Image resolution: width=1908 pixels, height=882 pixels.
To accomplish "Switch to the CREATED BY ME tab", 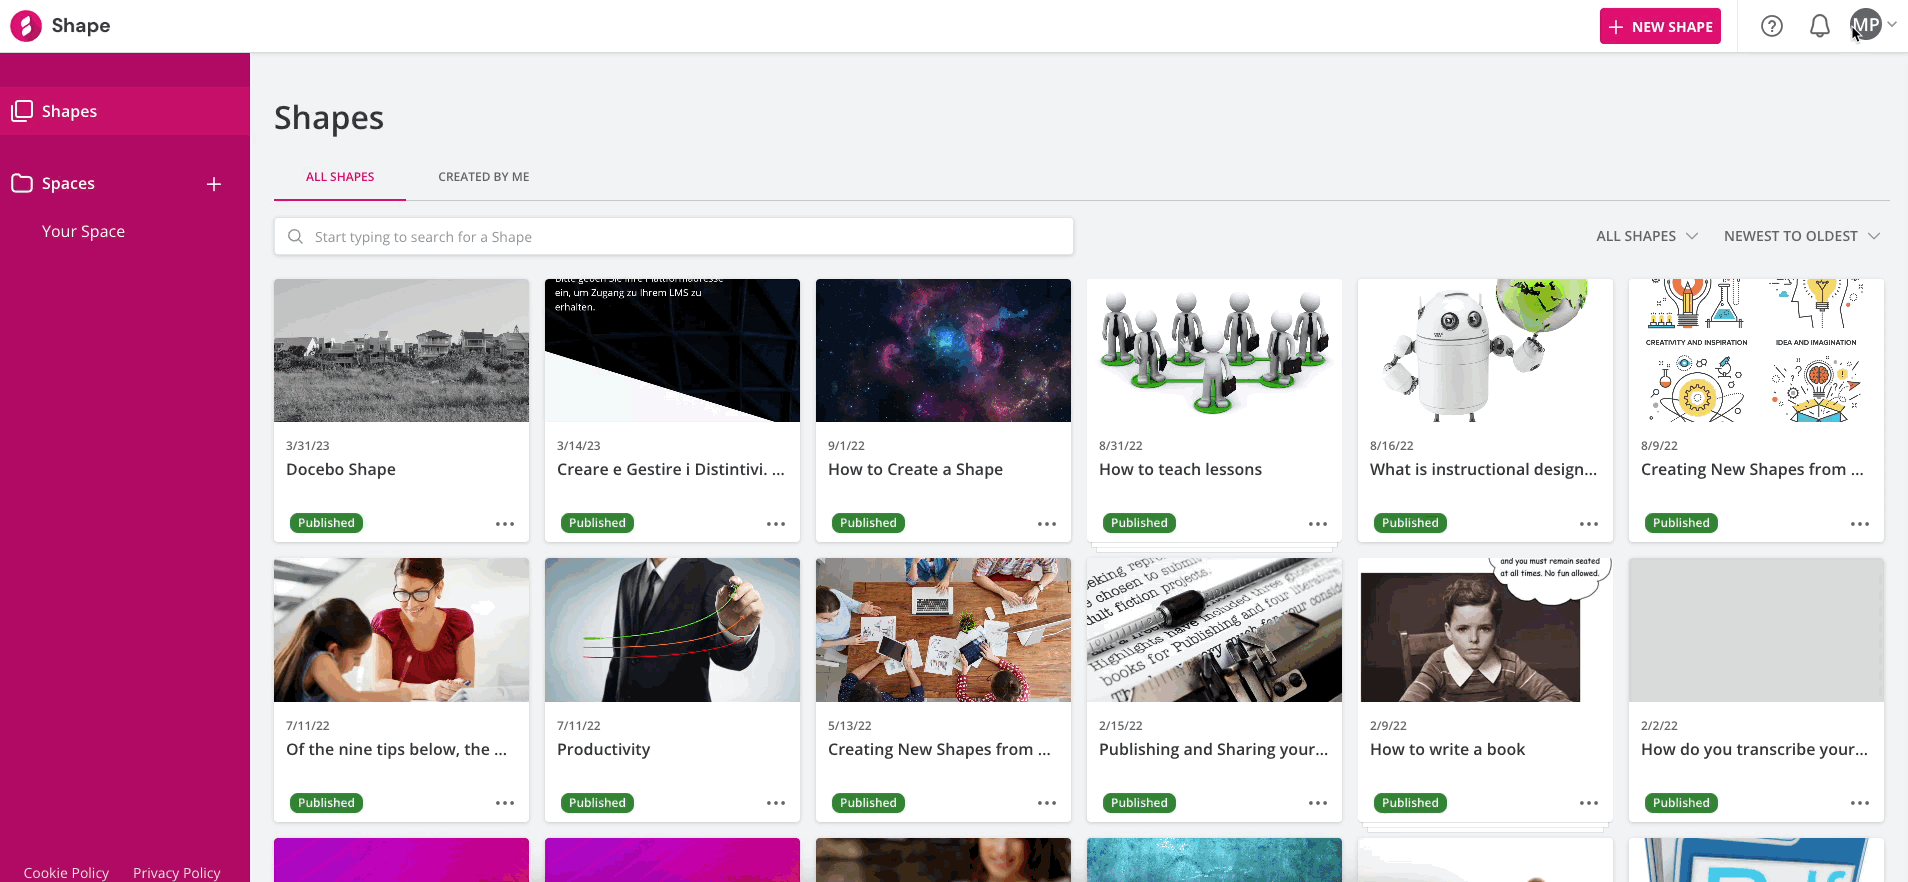I will (484, 177).
